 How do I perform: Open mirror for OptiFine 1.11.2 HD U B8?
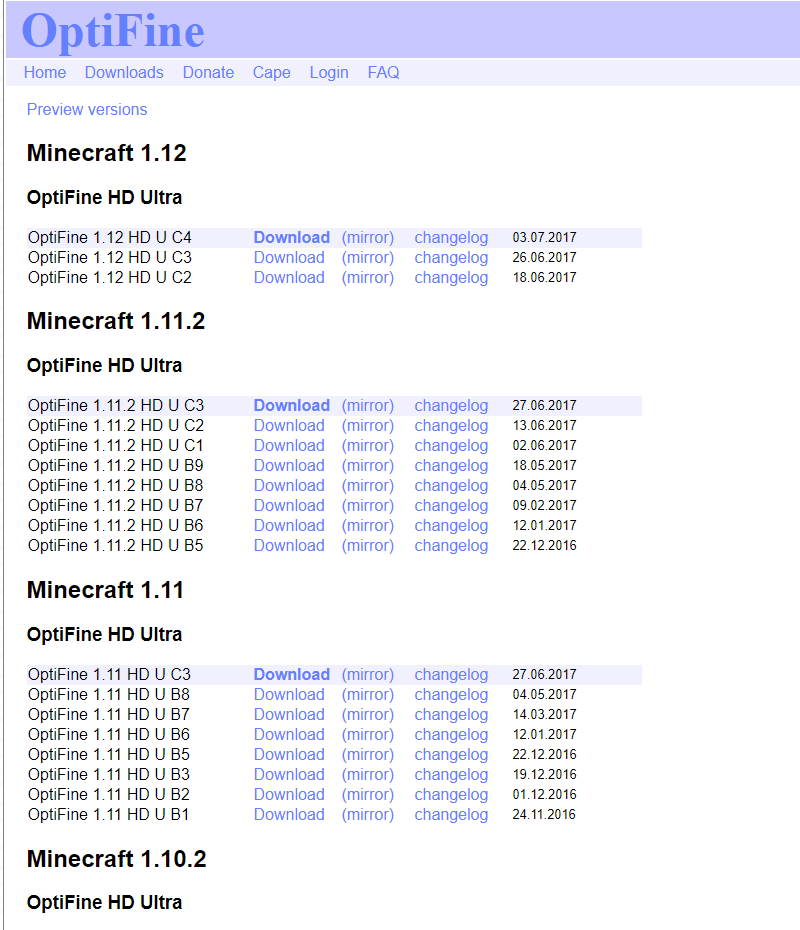pos(368,486)
